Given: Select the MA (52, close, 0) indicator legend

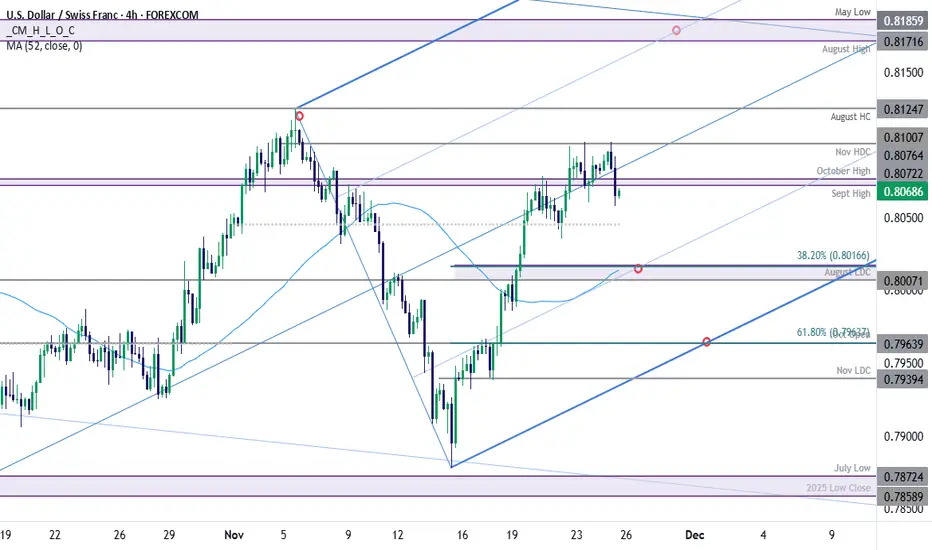Looking at the screenshot, I should 45,47.
